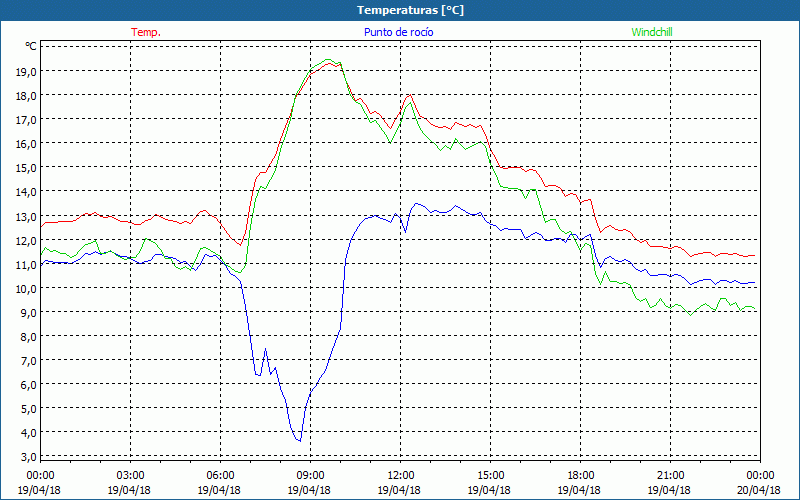
Task: Click the 21:00 time axis label
Action: pos(670,476)
